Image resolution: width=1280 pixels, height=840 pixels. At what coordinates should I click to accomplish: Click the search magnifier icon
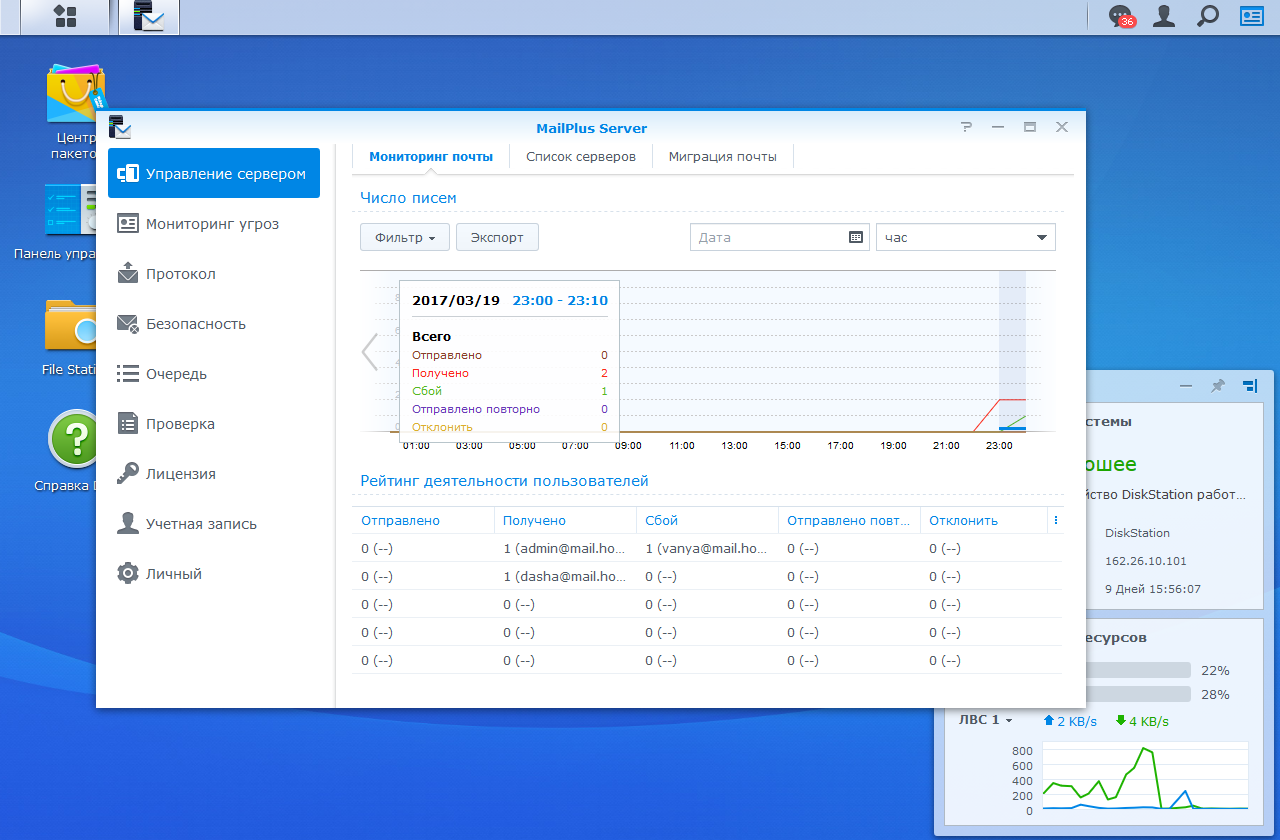(x=1208, y=16)
